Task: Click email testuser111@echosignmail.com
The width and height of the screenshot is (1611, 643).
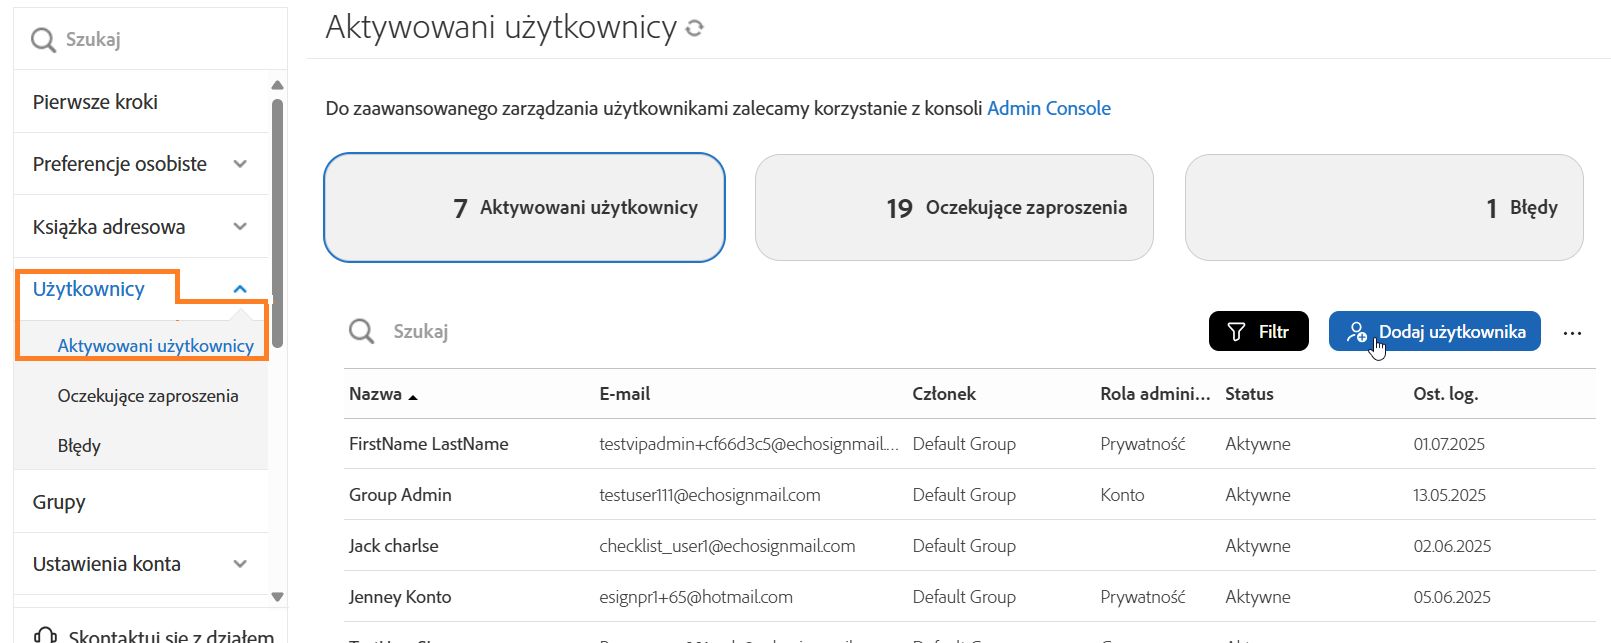Action: (x=710, y=495)
